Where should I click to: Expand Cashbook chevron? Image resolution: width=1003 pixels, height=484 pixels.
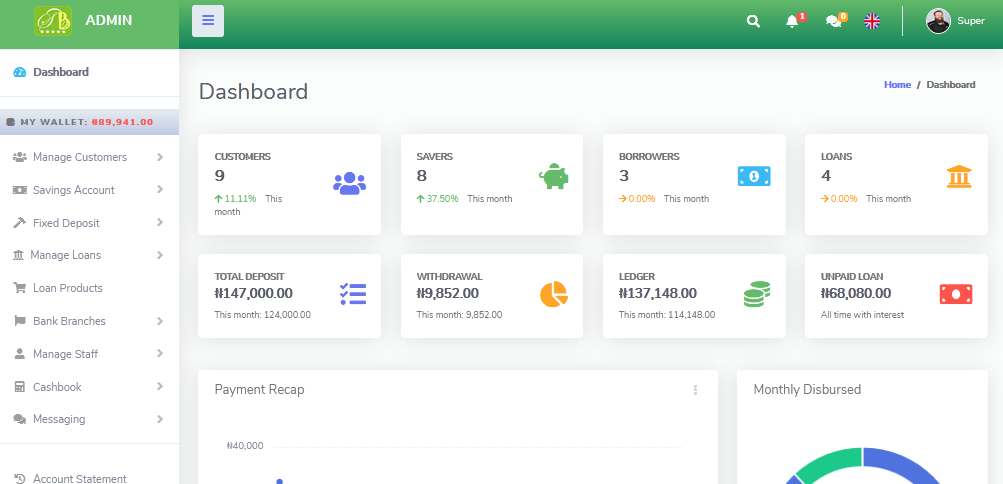point(160,386)
